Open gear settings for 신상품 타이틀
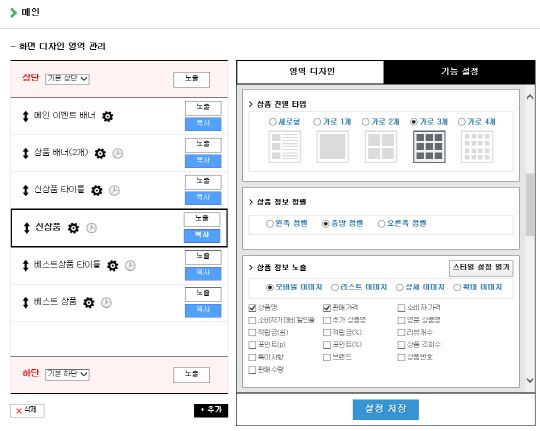 [97, 190]
